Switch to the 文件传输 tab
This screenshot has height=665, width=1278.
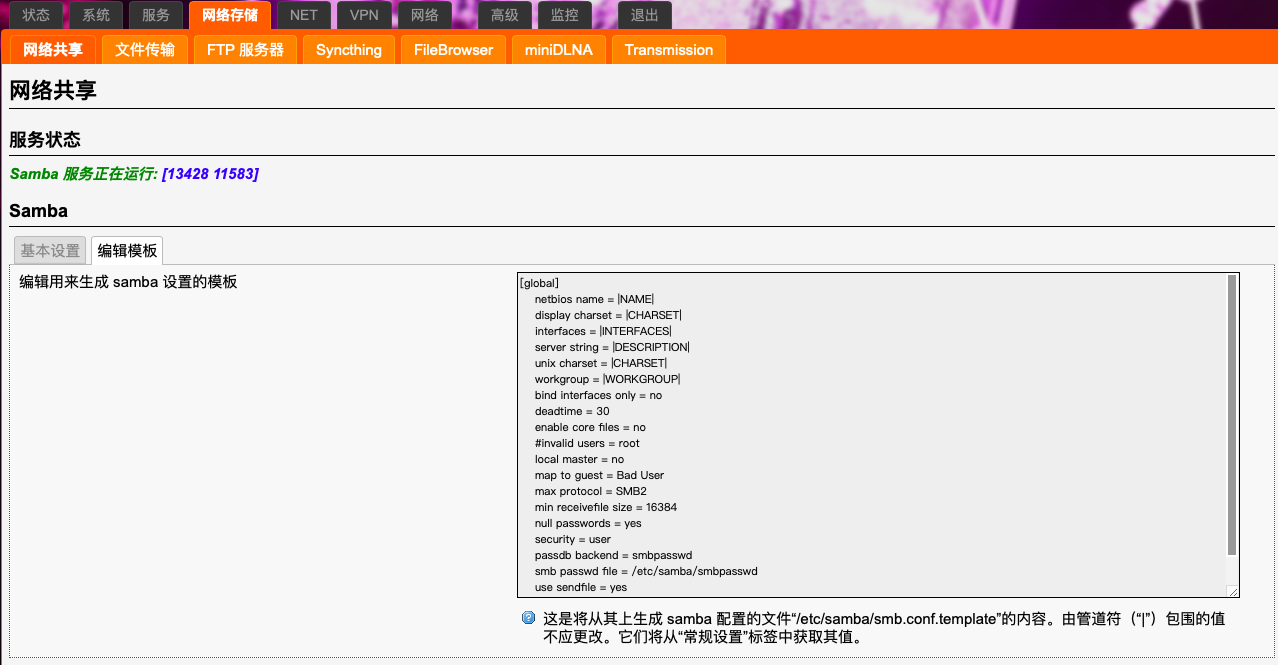click(x=144, y=49)
